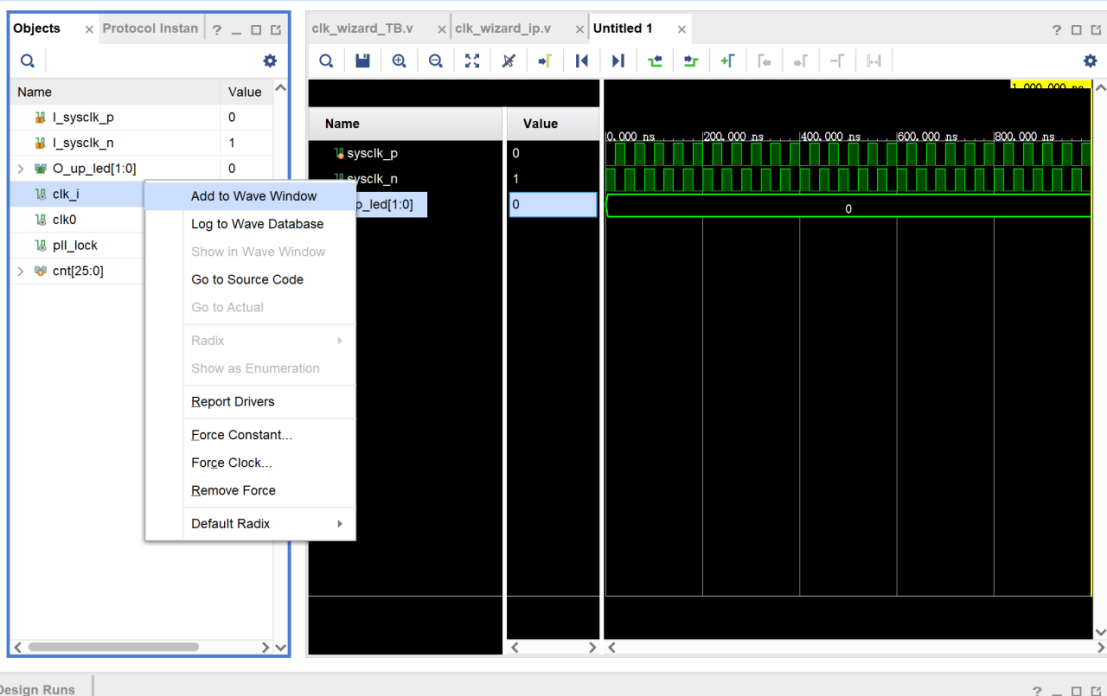This screenshot has height=696, width=1107.
Task: Choose Add to Wave Window
Action: (250, 196)
